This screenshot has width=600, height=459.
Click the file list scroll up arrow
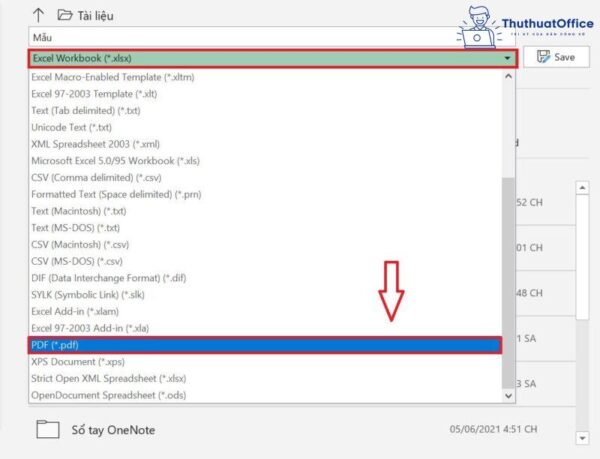point(582,188)
